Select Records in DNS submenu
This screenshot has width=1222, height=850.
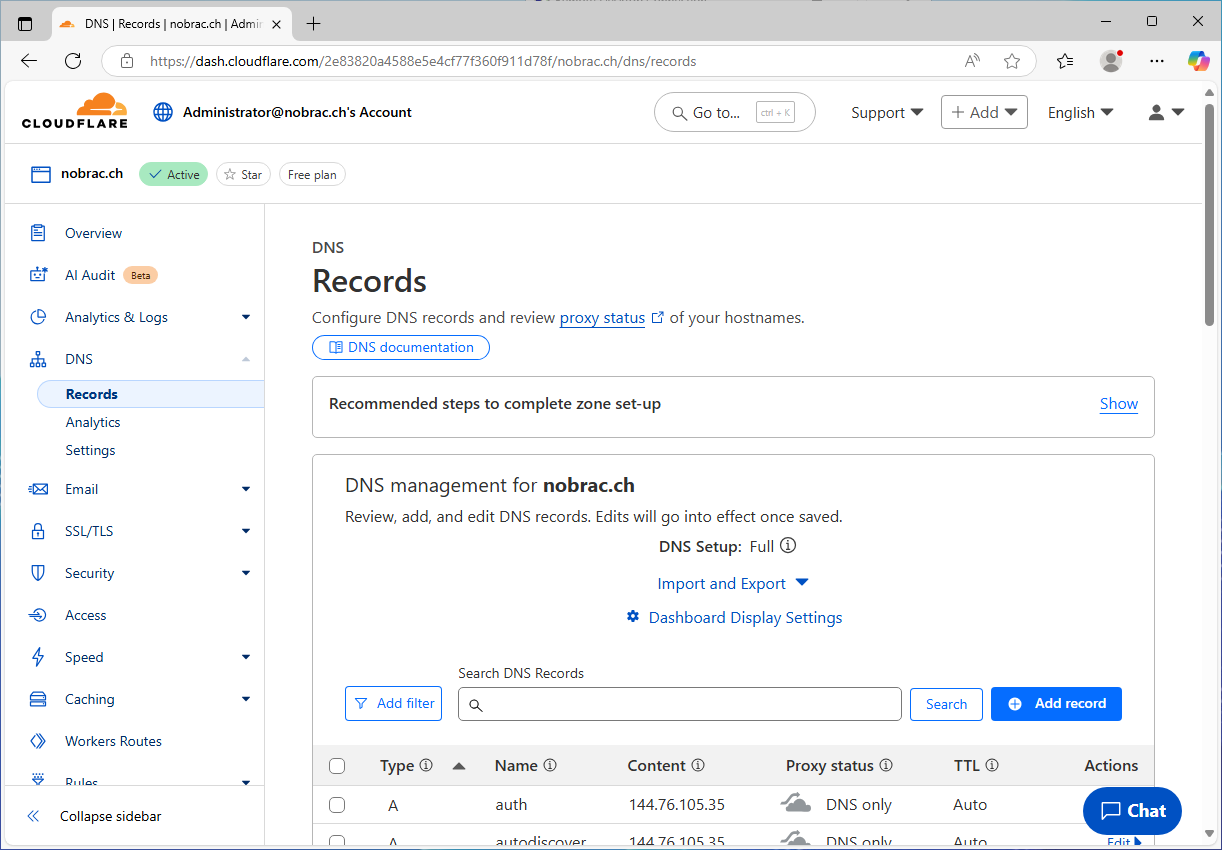(150, 394)
